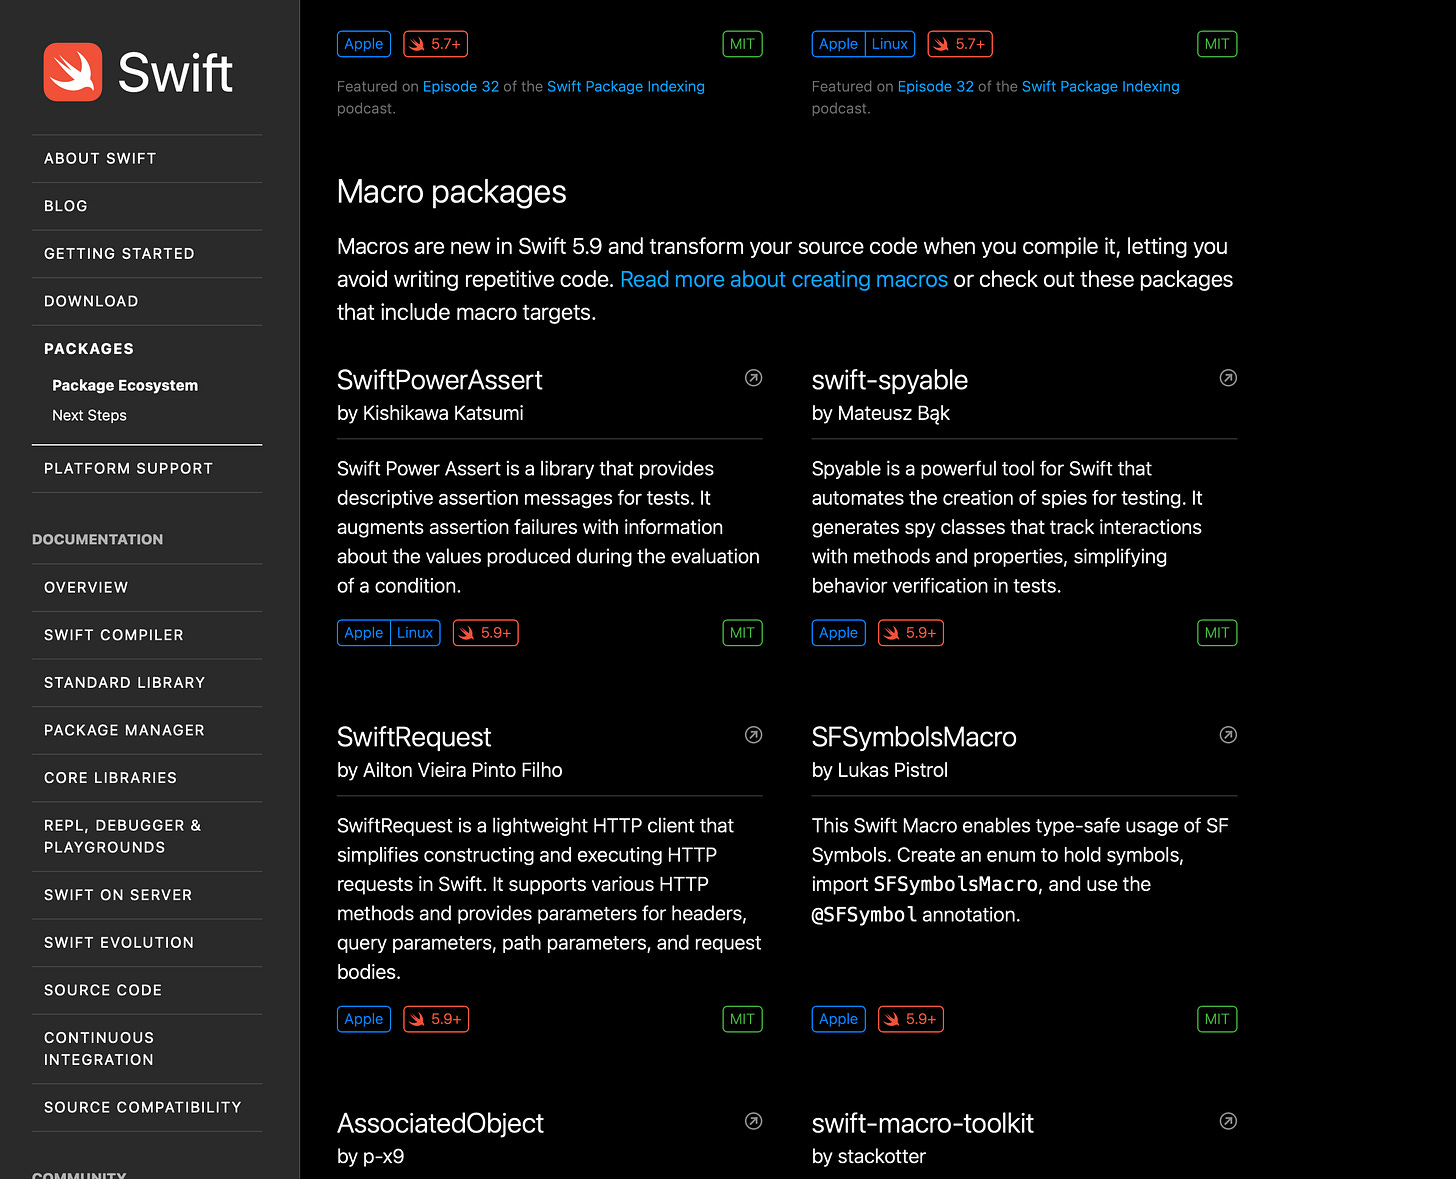The height and width of the screenshot is (1179, 1456).
Task: Open AssociatedObject external link arrow icon
Action: 754,1121
